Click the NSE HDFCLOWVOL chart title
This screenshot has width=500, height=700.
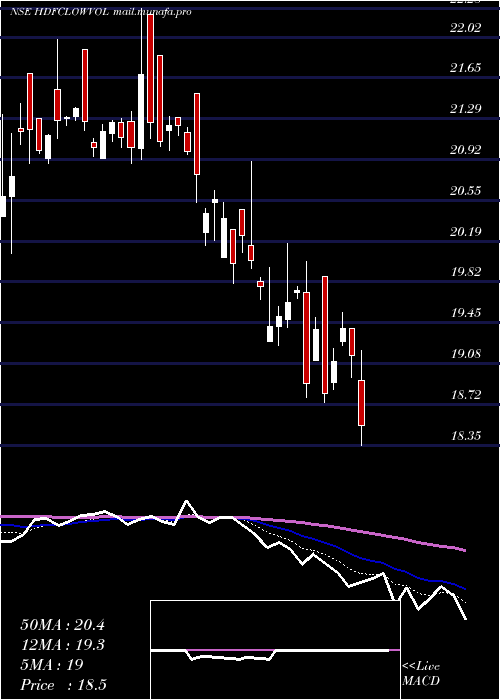(x=100, y=12)
